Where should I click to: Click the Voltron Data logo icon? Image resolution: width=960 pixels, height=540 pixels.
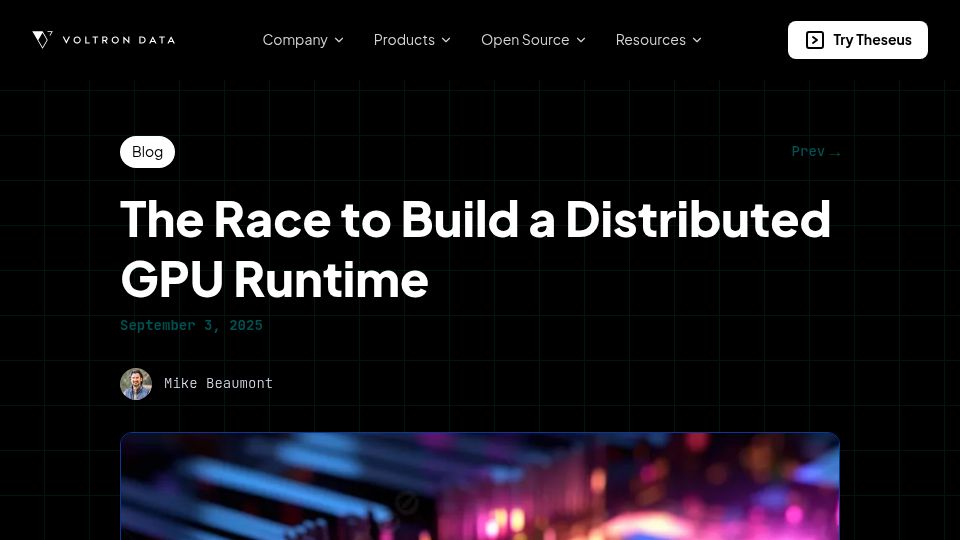[x=42, y=40]
